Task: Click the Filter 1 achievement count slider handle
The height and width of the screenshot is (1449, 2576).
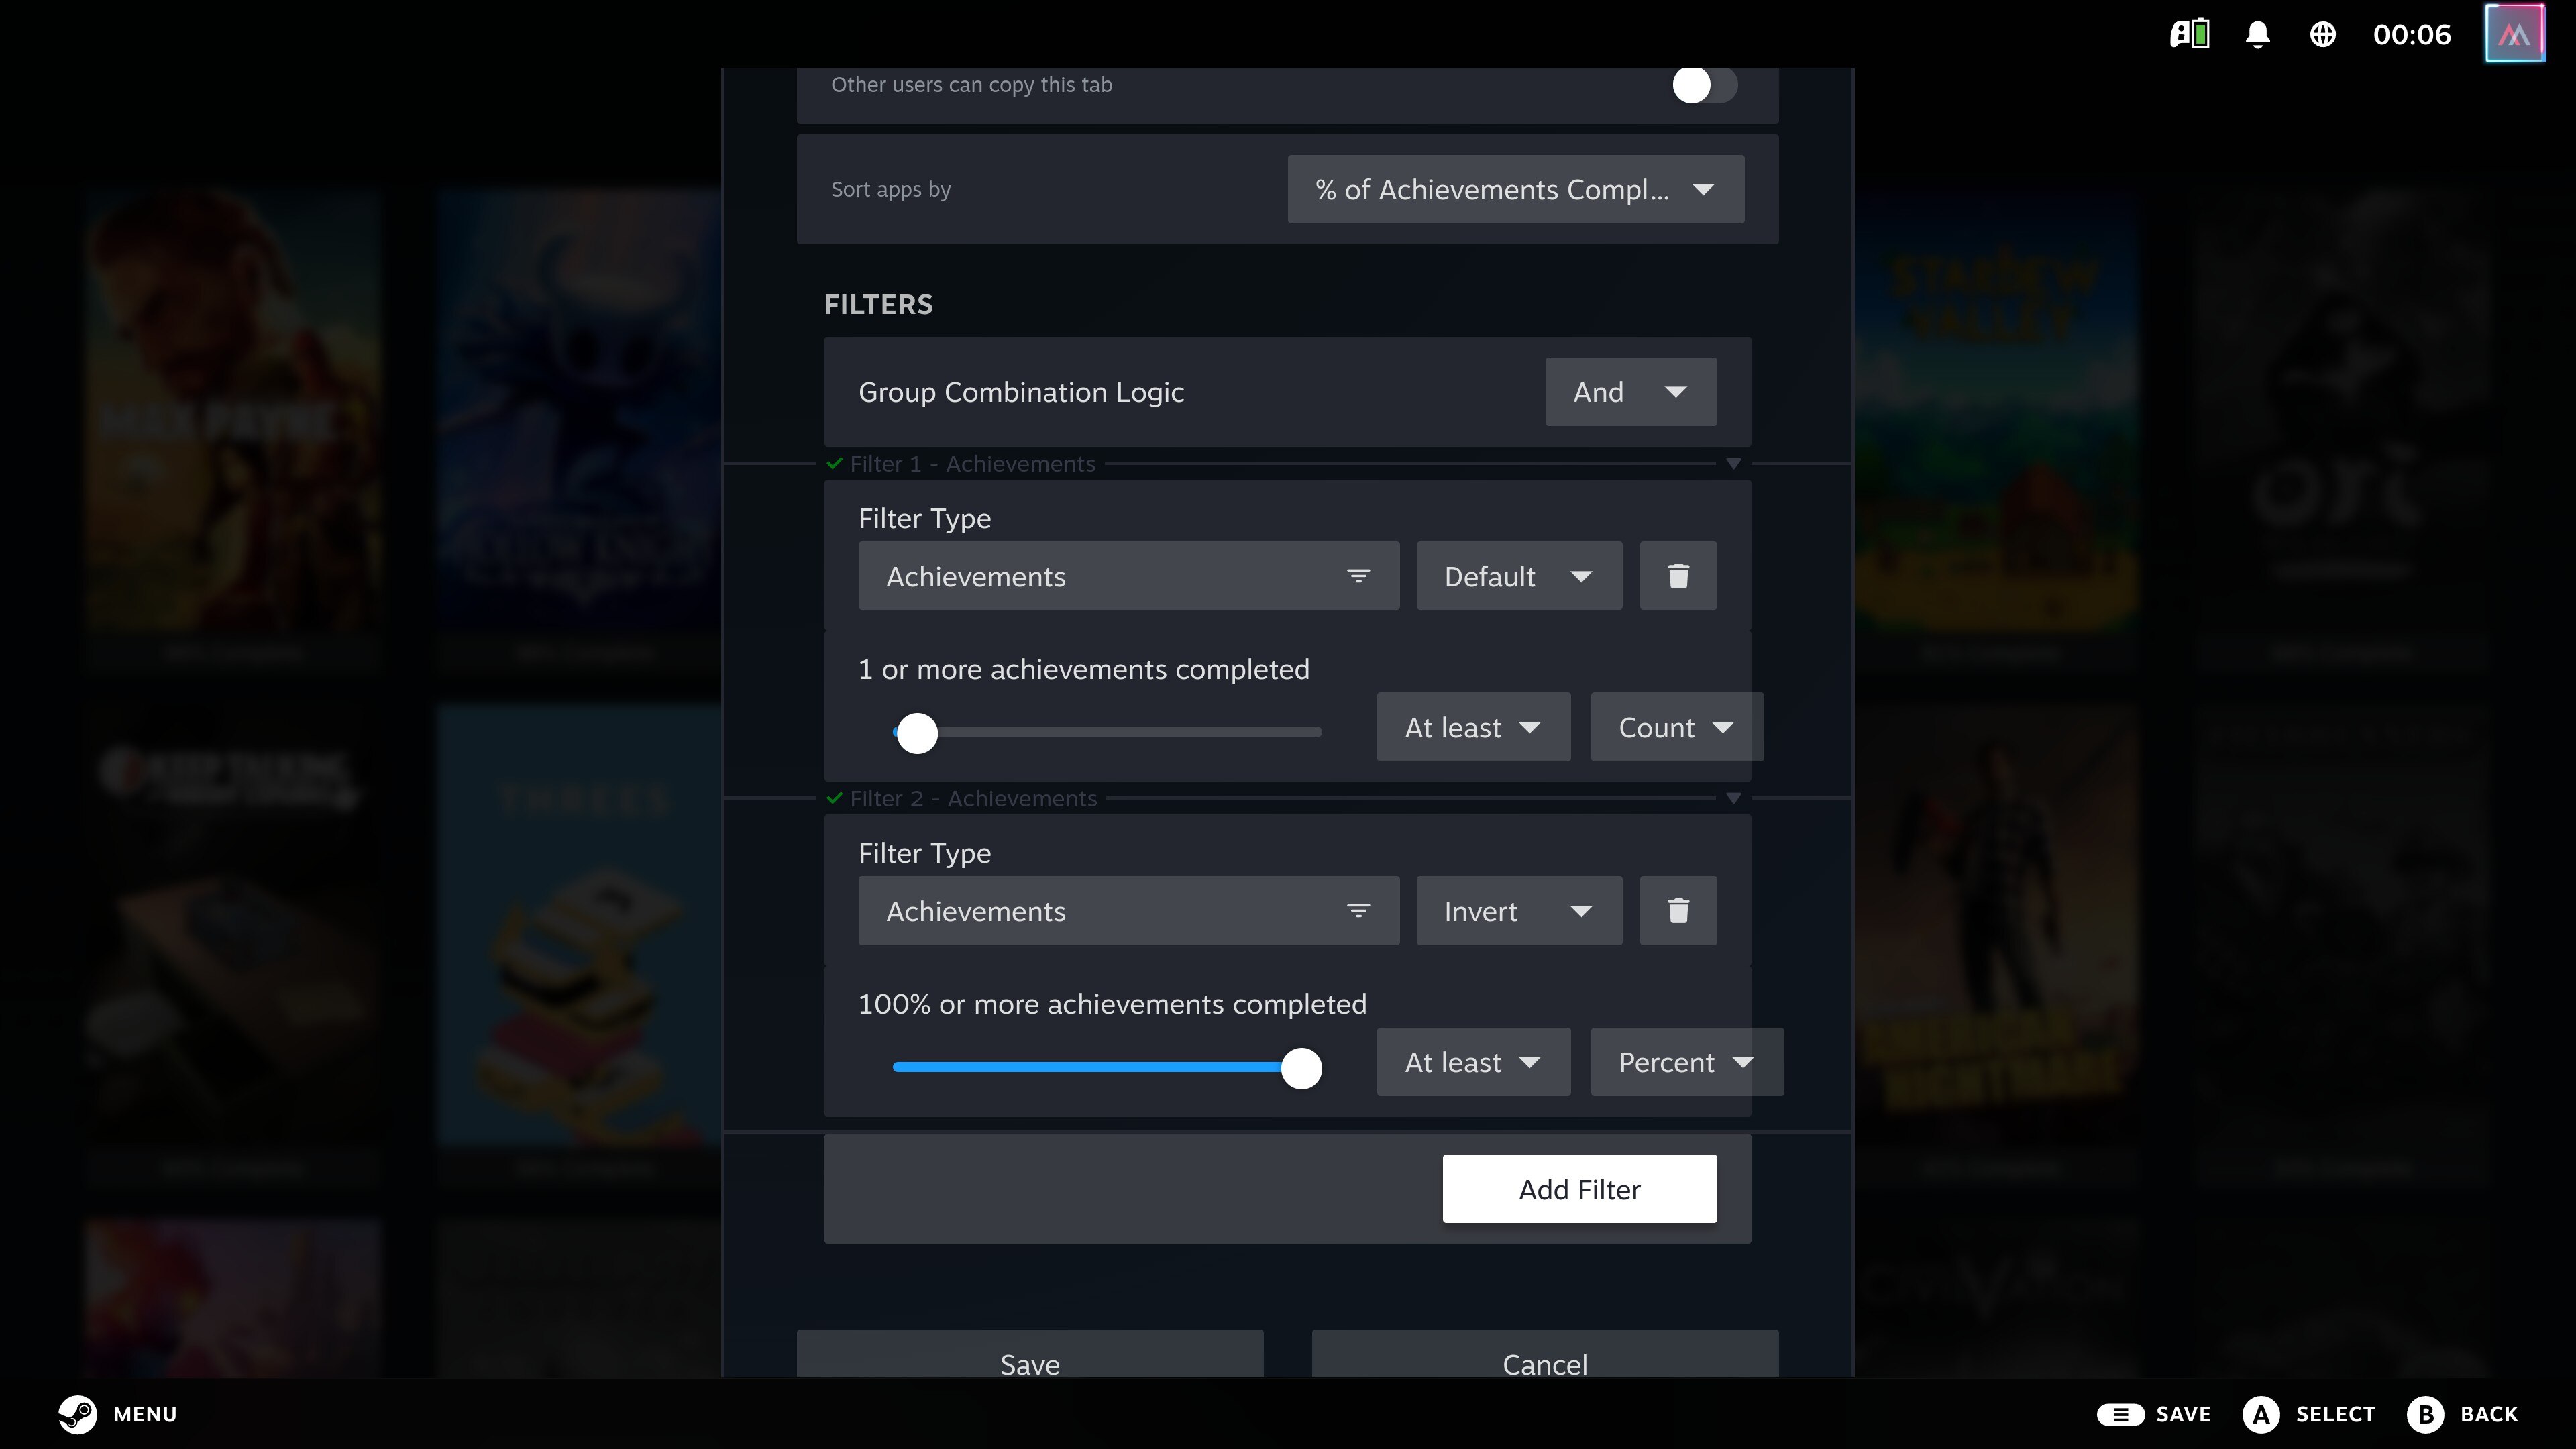Action: click(x=916, y=733)
